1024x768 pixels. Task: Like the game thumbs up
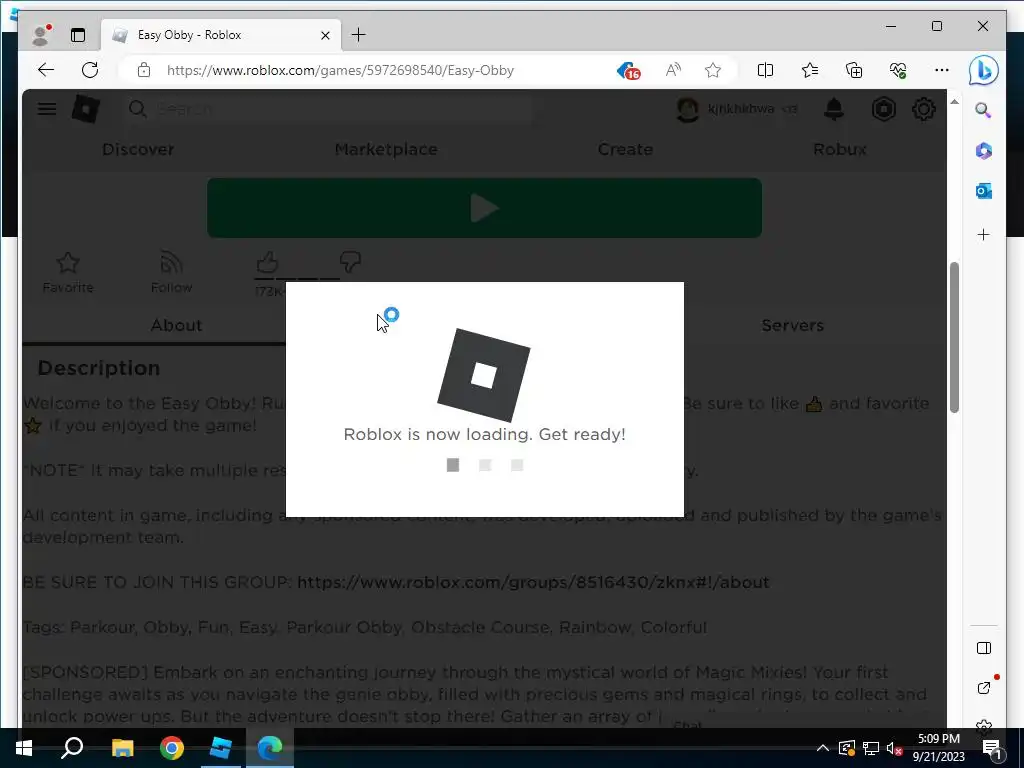268,263
